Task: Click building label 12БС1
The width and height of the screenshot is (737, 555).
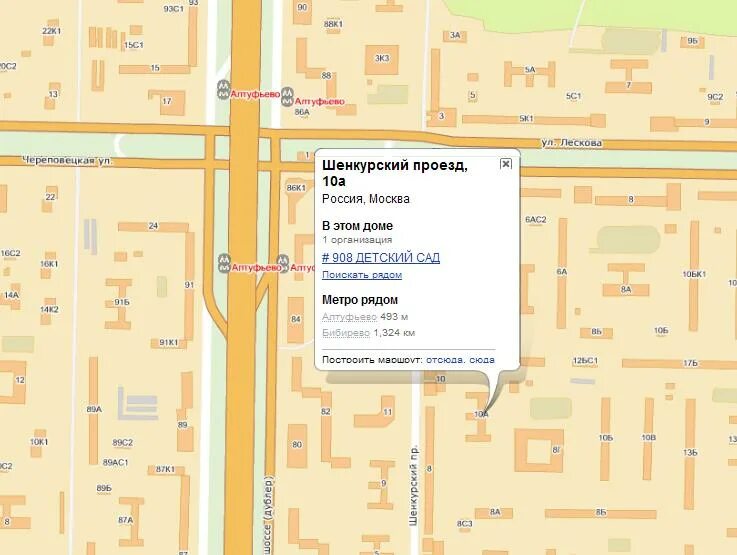Action: pyautogui.click(x=585, y=361)
